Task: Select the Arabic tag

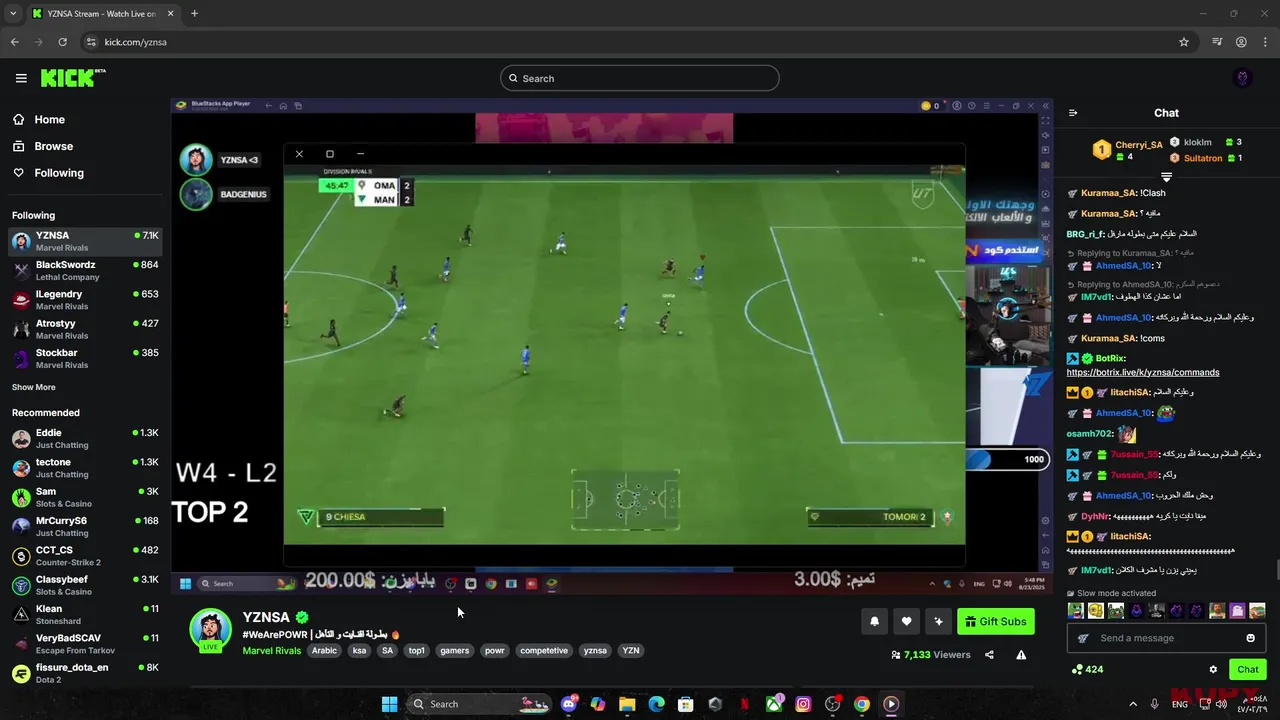Action: [x=324, y=651]
